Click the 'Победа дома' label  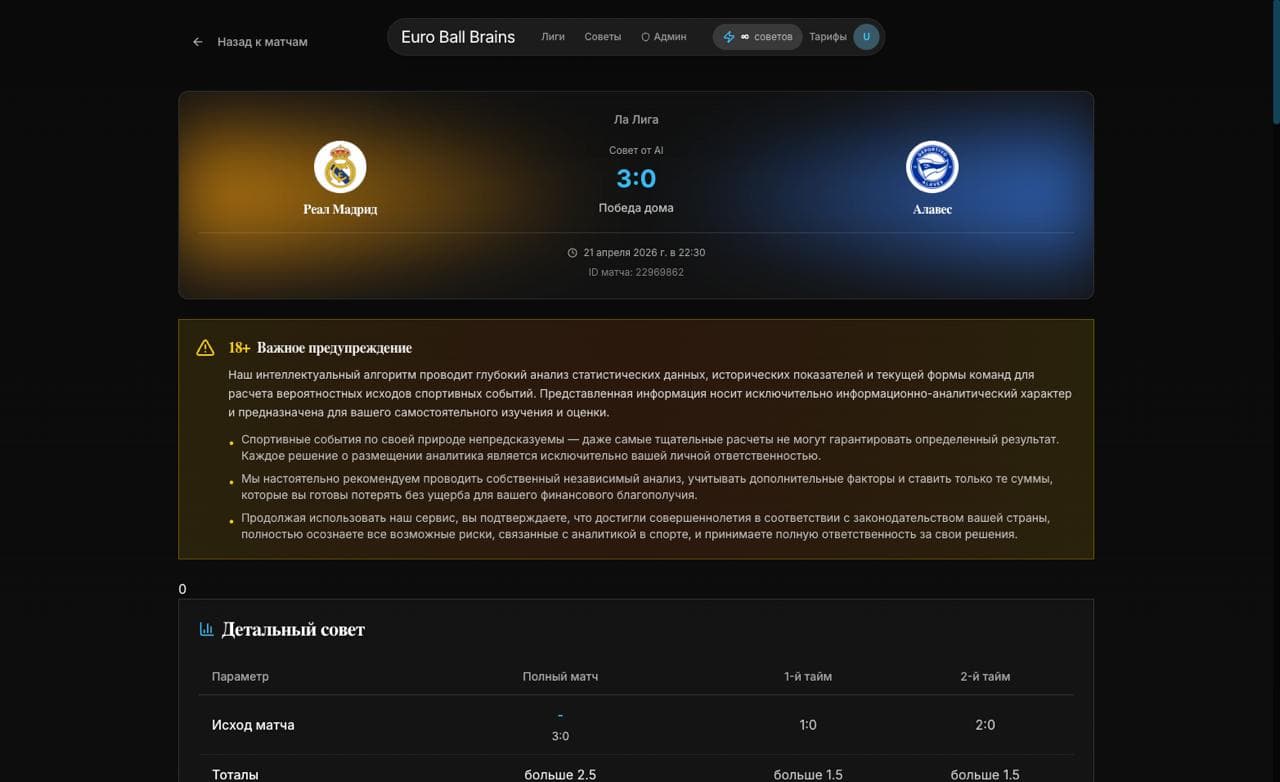(636, 208)
